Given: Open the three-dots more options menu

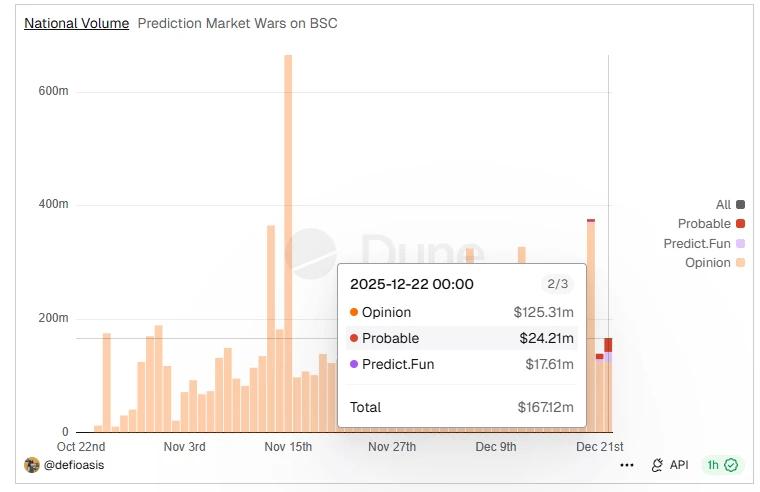Looking at the screenshot, I should tap(627, 465).
